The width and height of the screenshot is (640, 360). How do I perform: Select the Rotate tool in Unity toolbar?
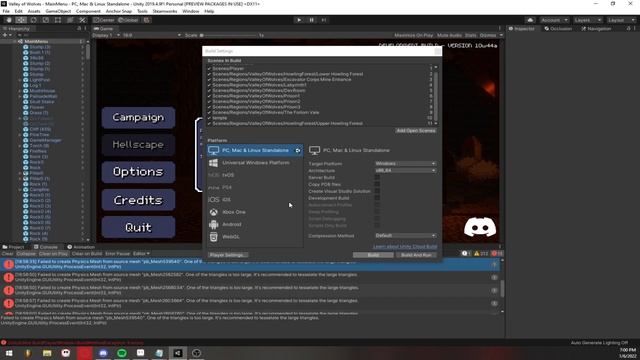click(33, 20)
